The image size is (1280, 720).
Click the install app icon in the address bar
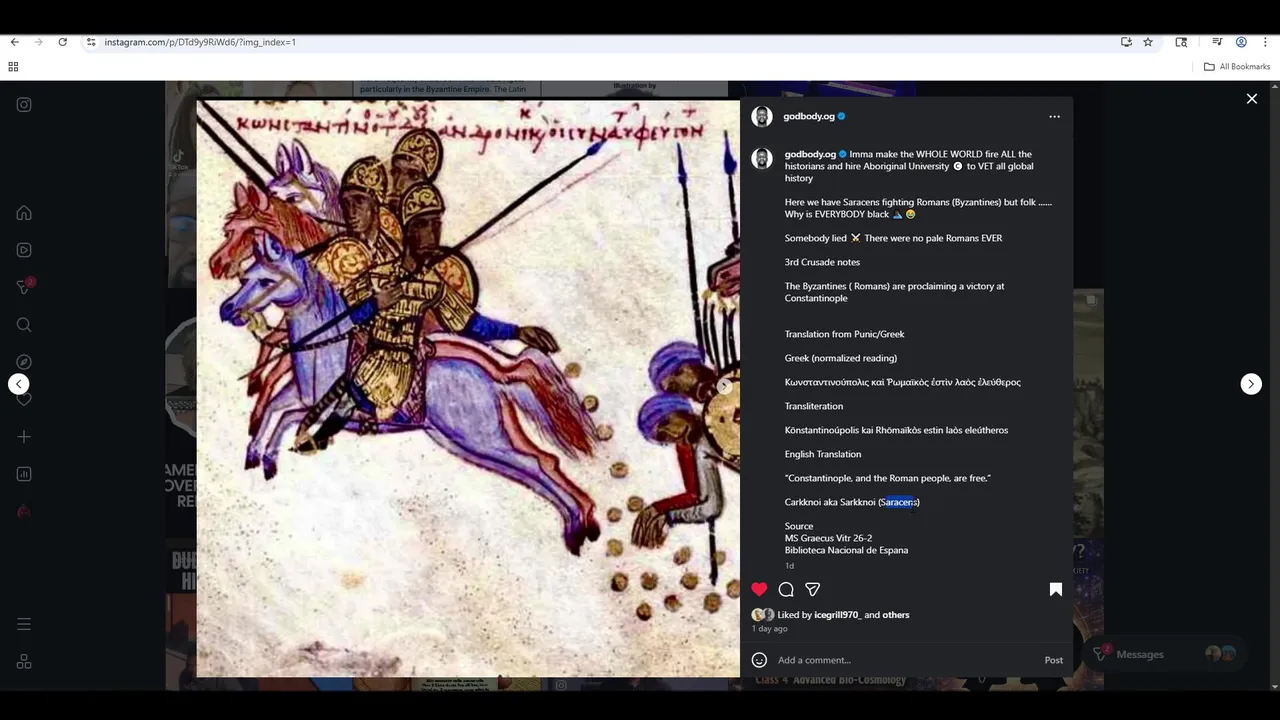1126,42
